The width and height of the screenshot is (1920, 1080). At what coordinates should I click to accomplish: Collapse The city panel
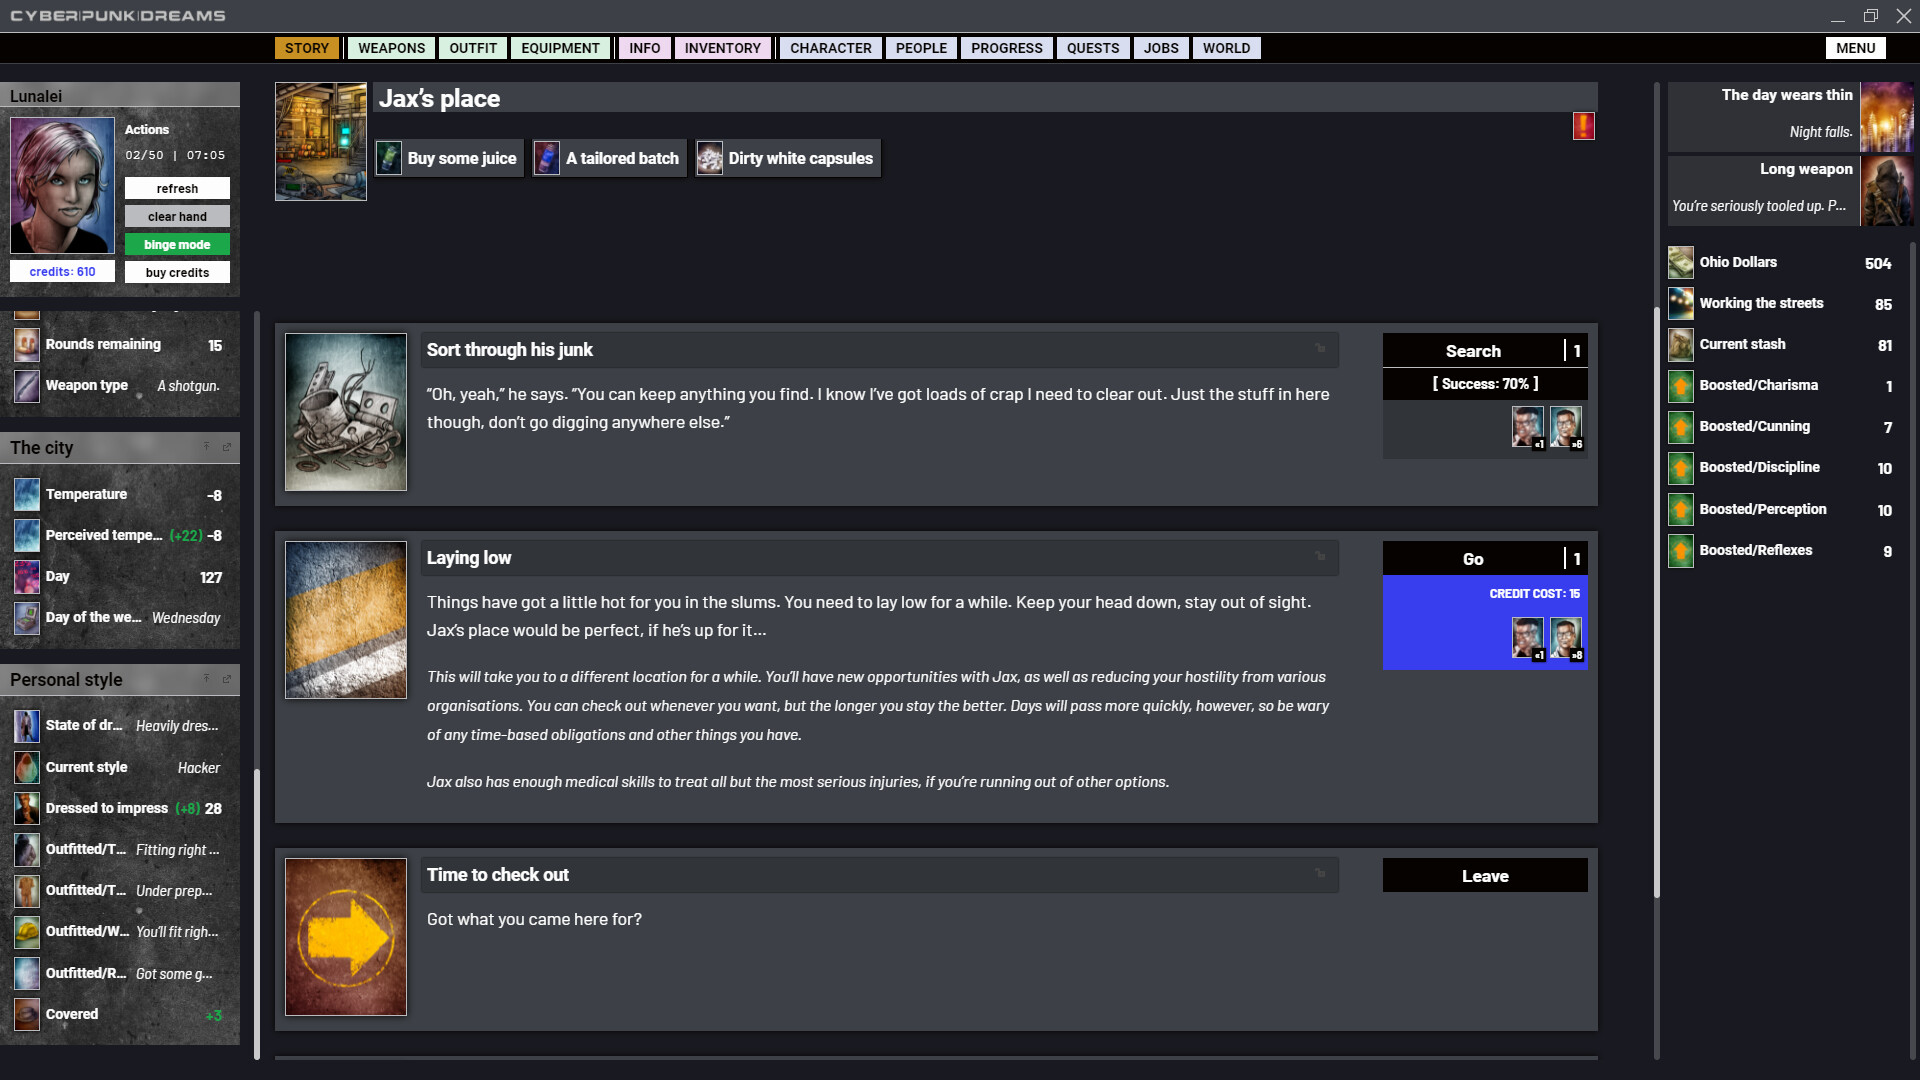pos(207,448)
